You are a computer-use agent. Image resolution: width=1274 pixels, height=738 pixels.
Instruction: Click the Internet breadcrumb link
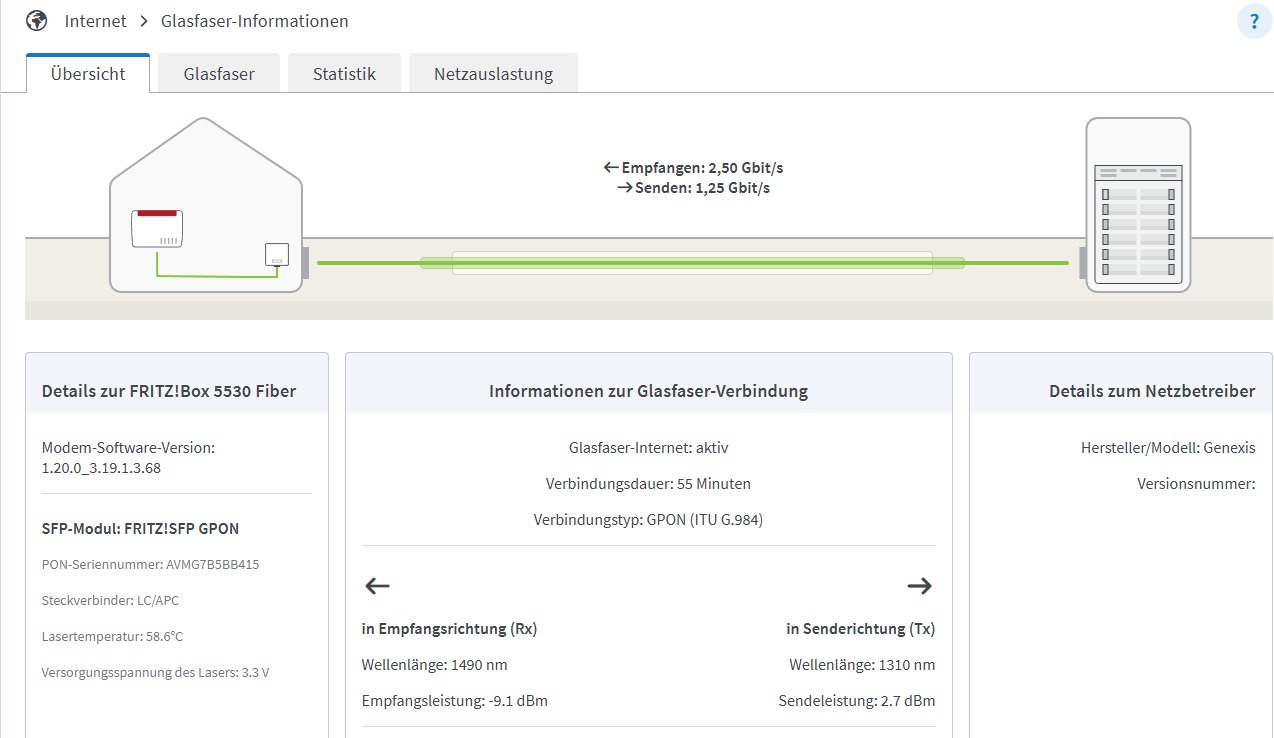click(96, 21)
